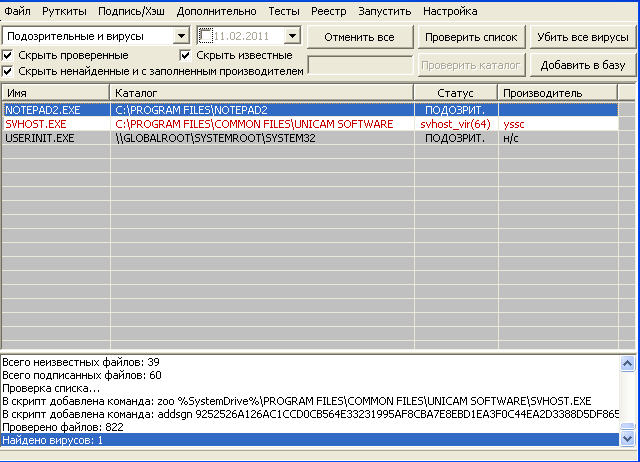Open the Тесты menu
Screen dimensions: 640x462
284,11
